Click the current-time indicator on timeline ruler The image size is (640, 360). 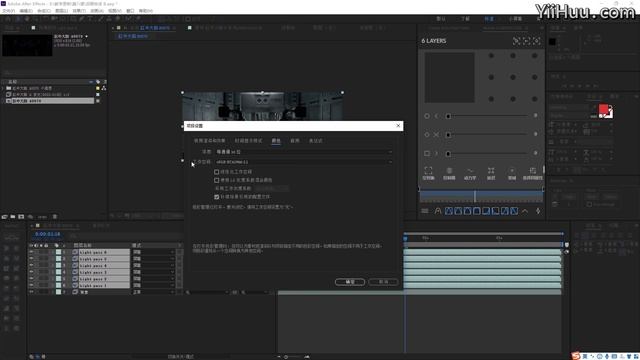tap(405, 238)
